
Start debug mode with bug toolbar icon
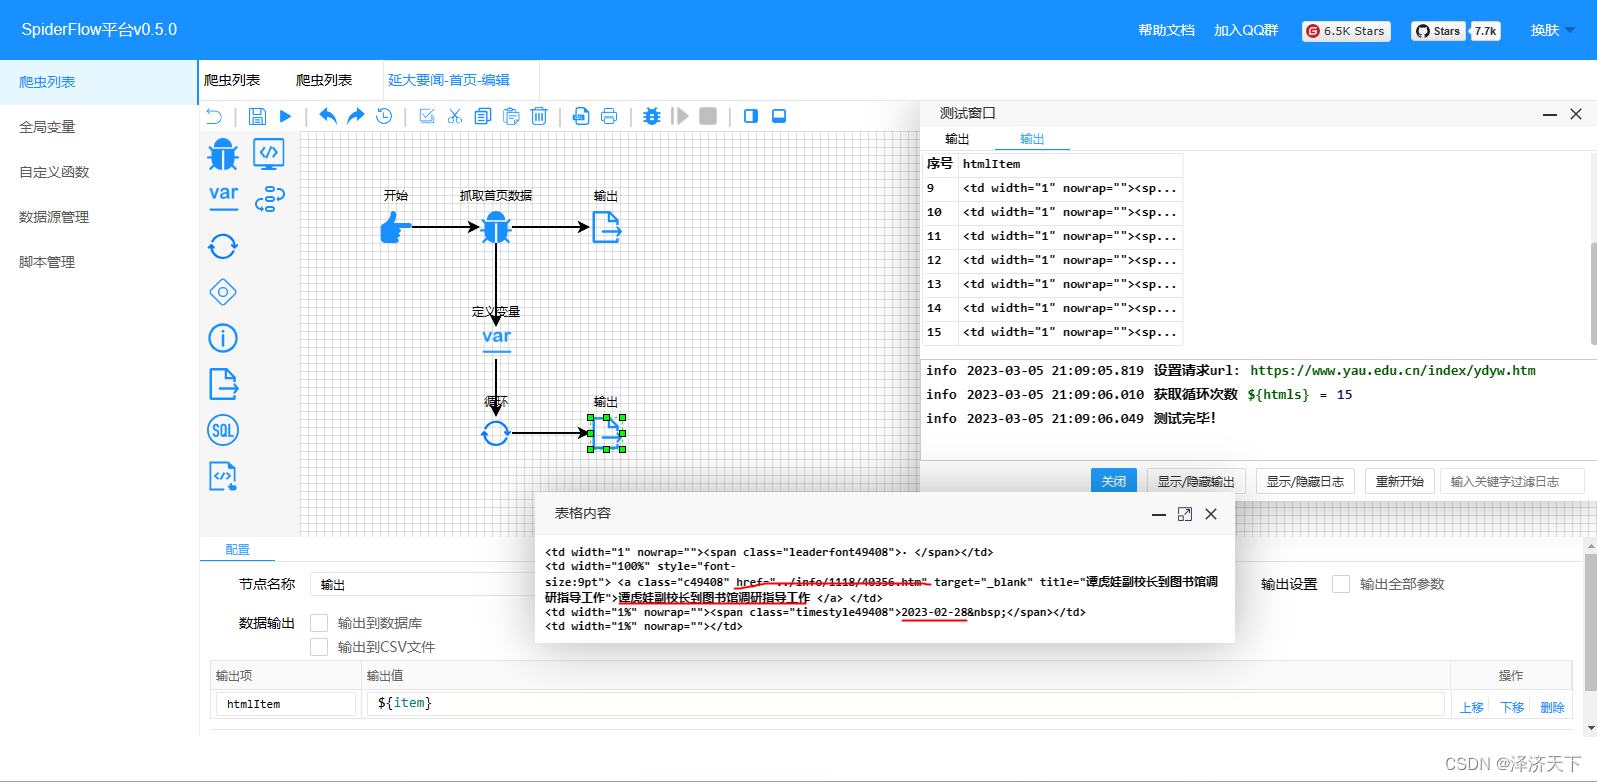652,116
